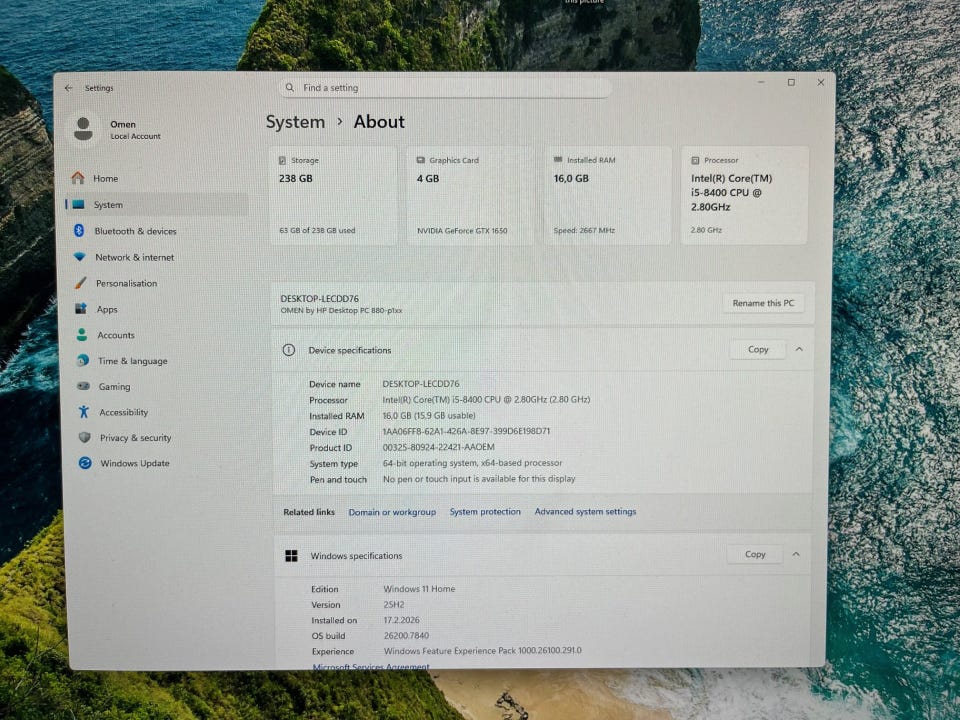Click the Windows Update sync icon
This screenshot has width=960, height=720.
coord(85,463)
